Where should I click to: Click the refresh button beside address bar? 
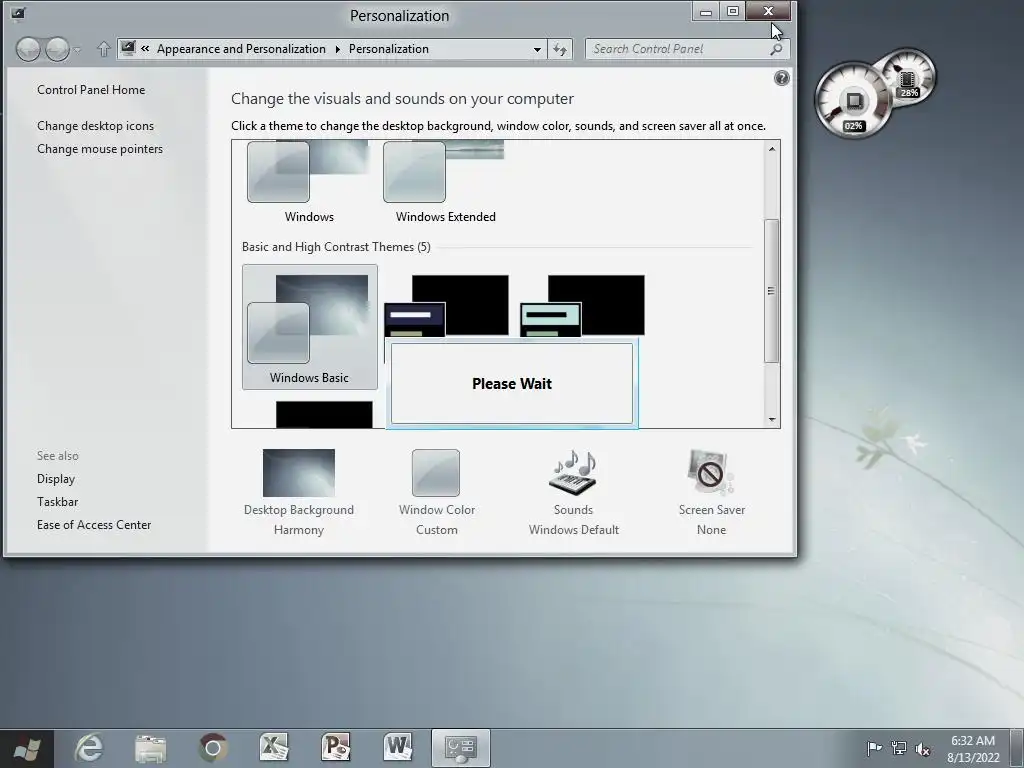click(560, 49)
